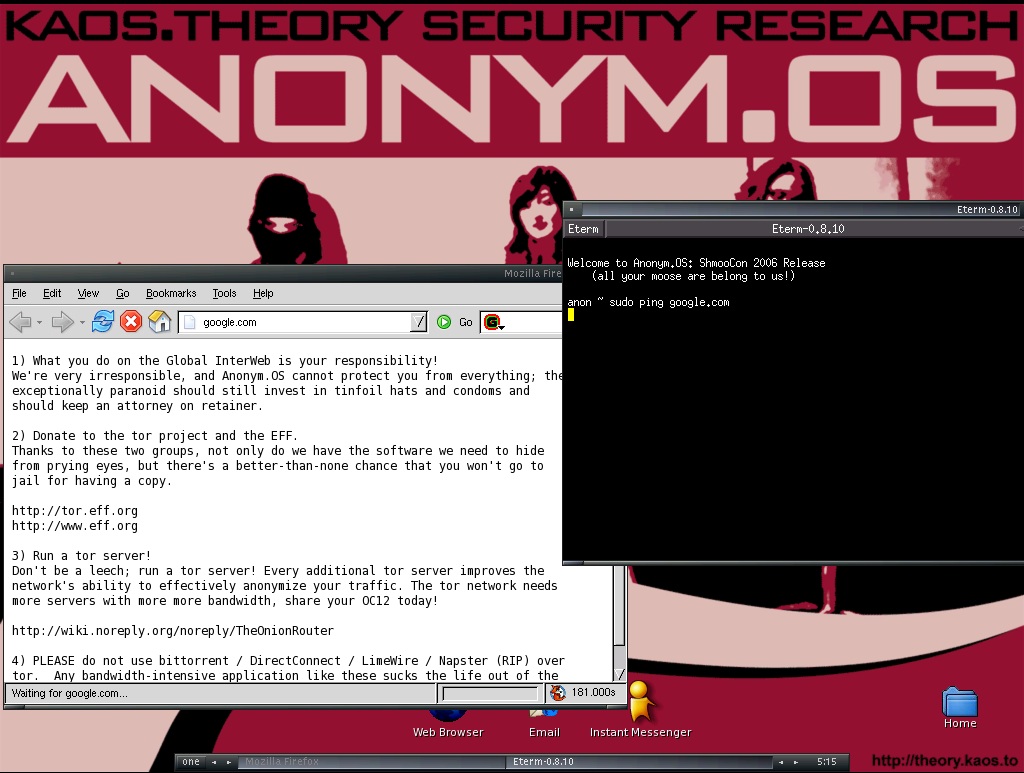Open the Back history dropdown arrow

(x=40, y=323)
